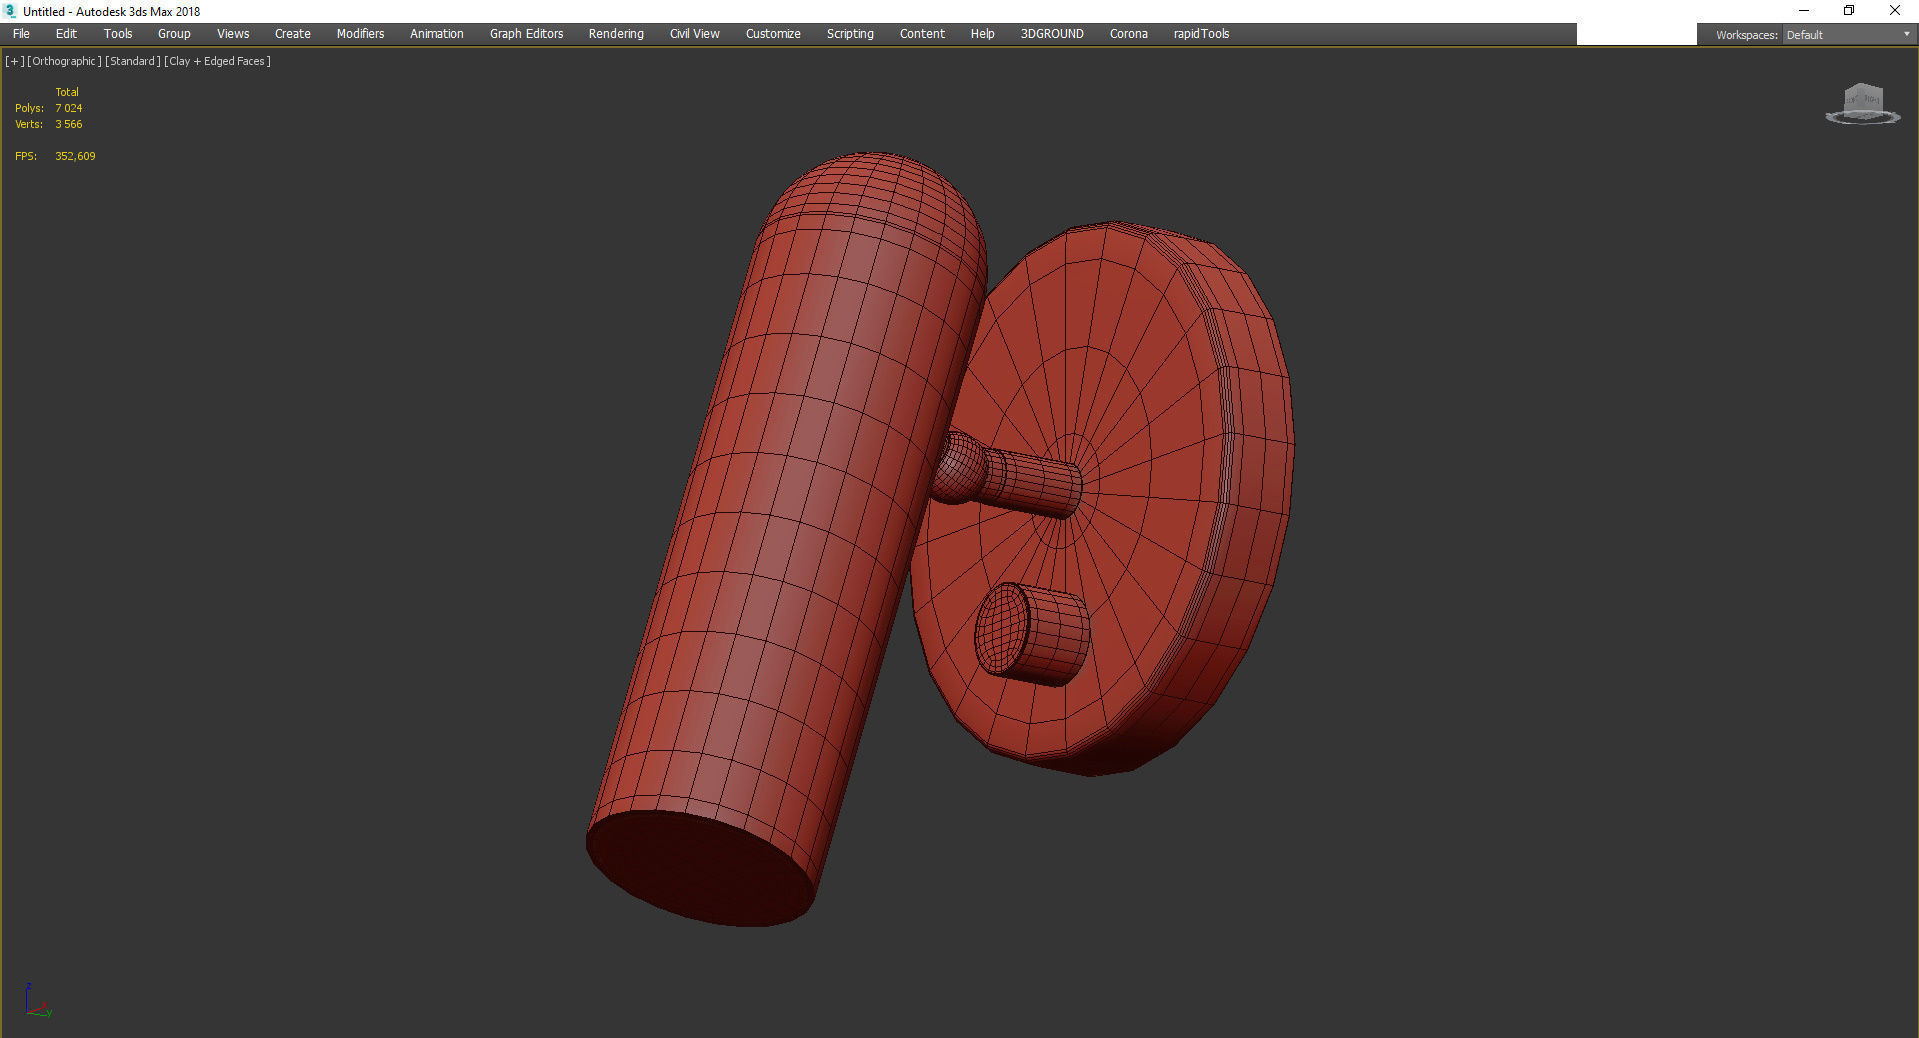Click the Total statistics header text

[67, 92]
